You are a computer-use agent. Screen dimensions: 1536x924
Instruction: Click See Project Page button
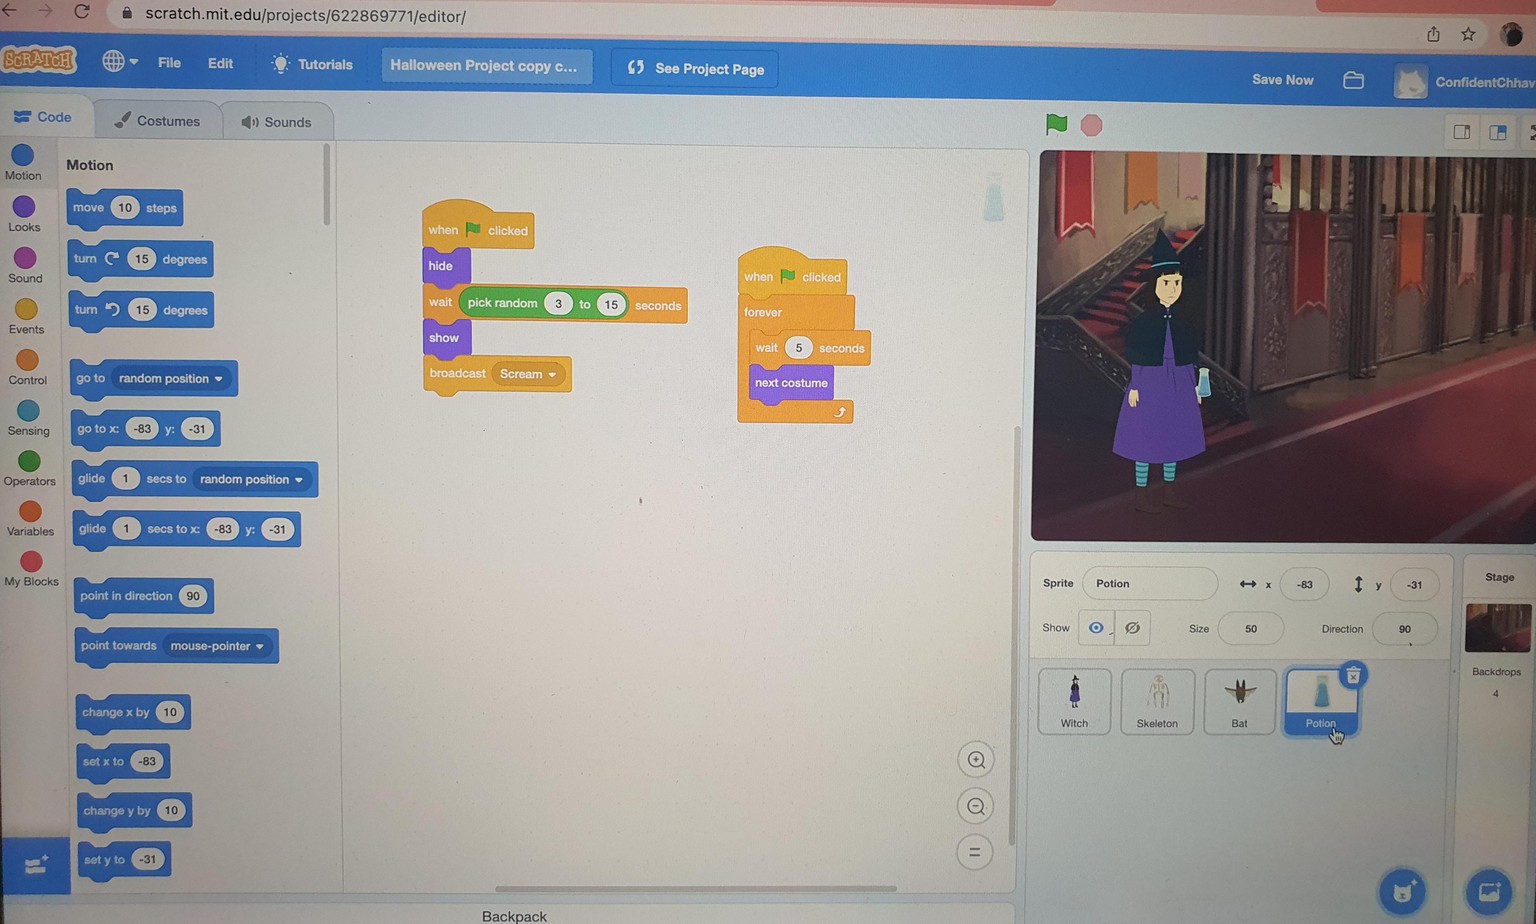coord(695,69)
